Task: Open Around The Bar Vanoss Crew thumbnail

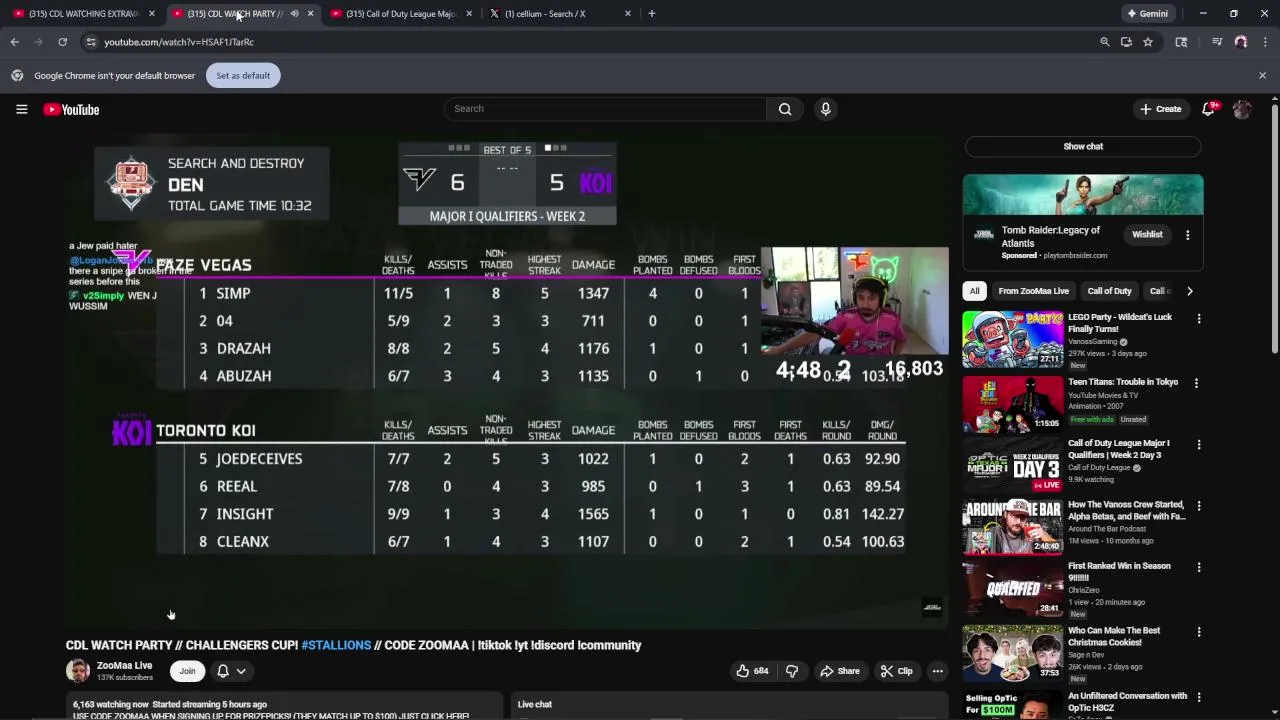Action: [1013, 526]
